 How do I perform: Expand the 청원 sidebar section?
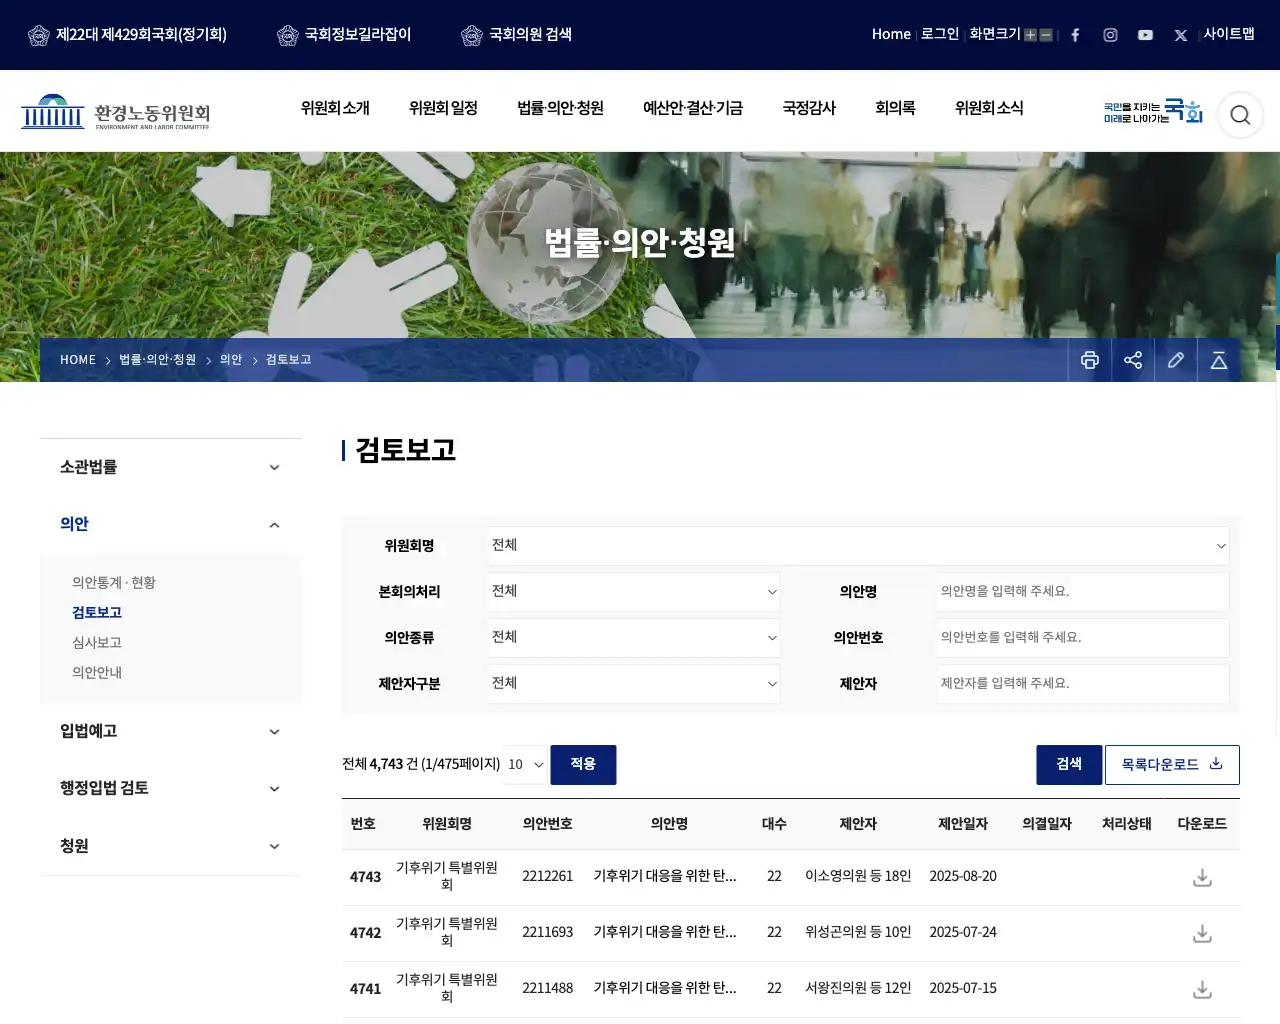[170, 846]
